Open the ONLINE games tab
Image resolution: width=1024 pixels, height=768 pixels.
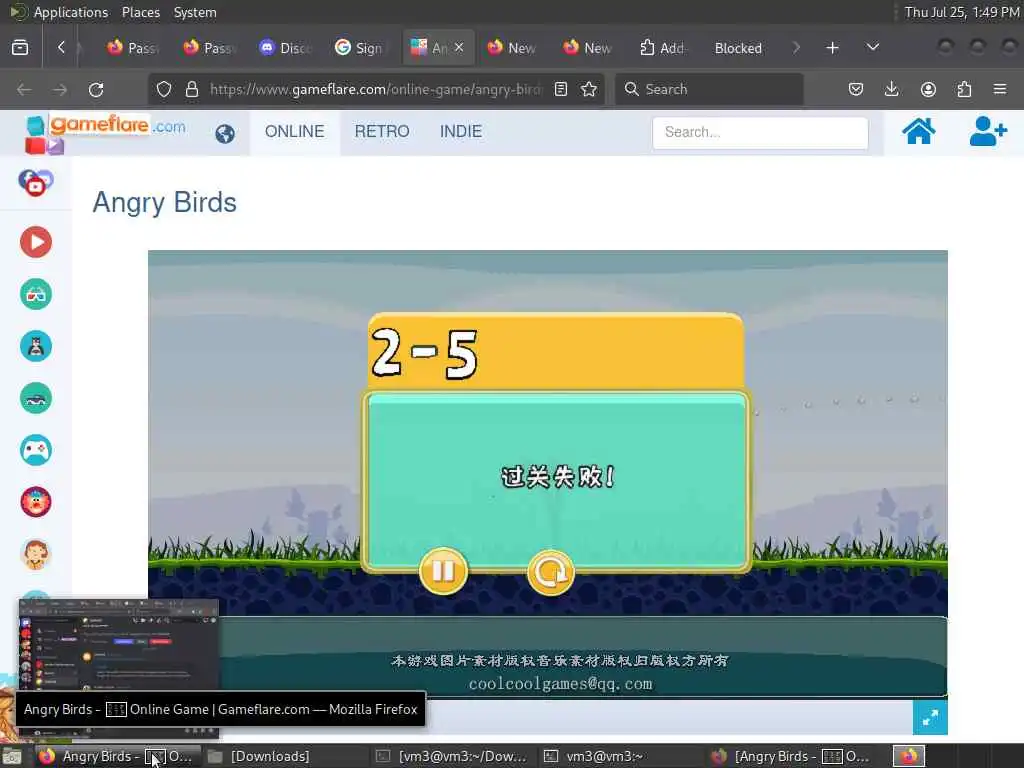(x=295, y=131)
